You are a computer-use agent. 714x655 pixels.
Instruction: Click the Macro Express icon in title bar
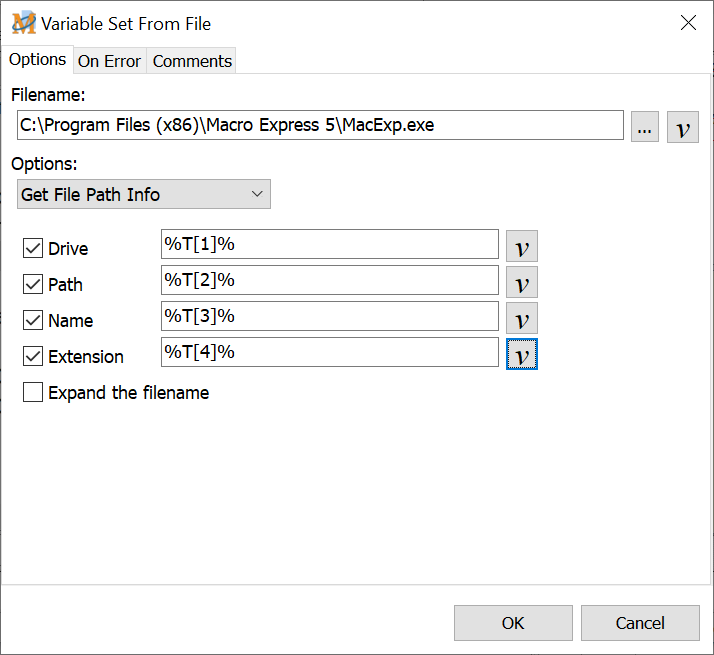23,23
